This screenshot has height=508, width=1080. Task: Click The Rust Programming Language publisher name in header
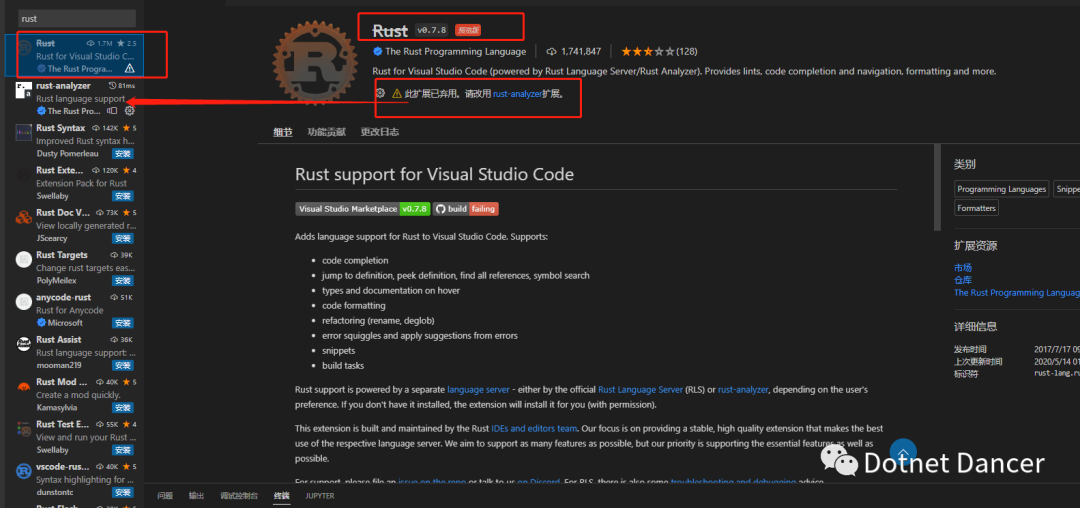pyautogui.click(x=455, y=52)
